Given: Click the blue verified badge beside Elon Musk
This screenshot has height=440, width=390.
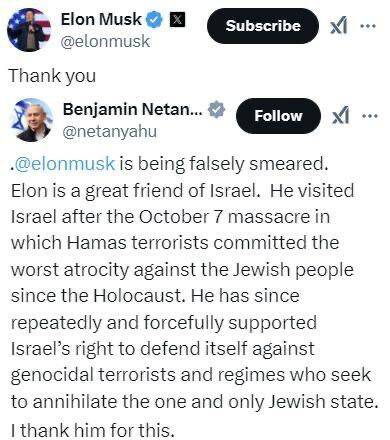Looking at the screenshot, I should (155, 19).
